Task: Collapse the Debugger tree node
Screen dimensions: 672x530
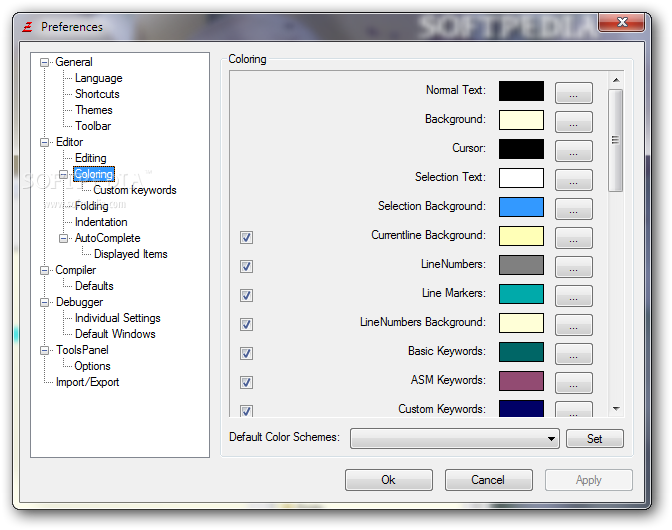Action: [x=44, y=302]
